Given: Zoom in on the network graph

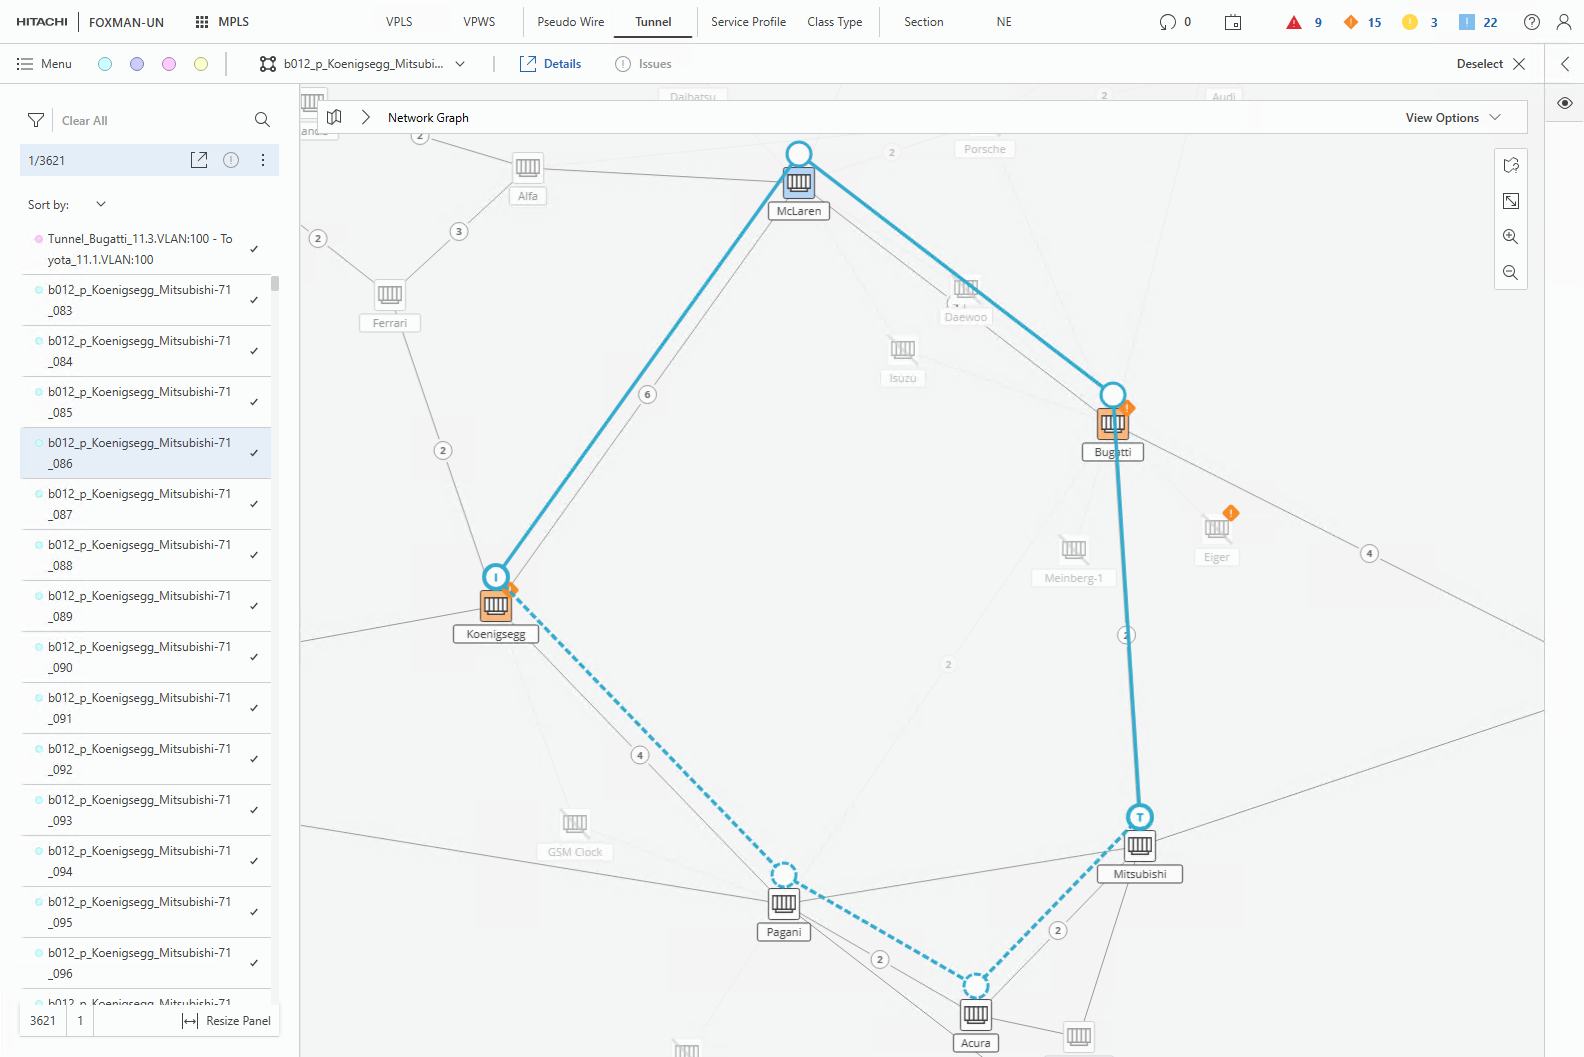Looking at the screenshot, I should tap(1510, 237).
